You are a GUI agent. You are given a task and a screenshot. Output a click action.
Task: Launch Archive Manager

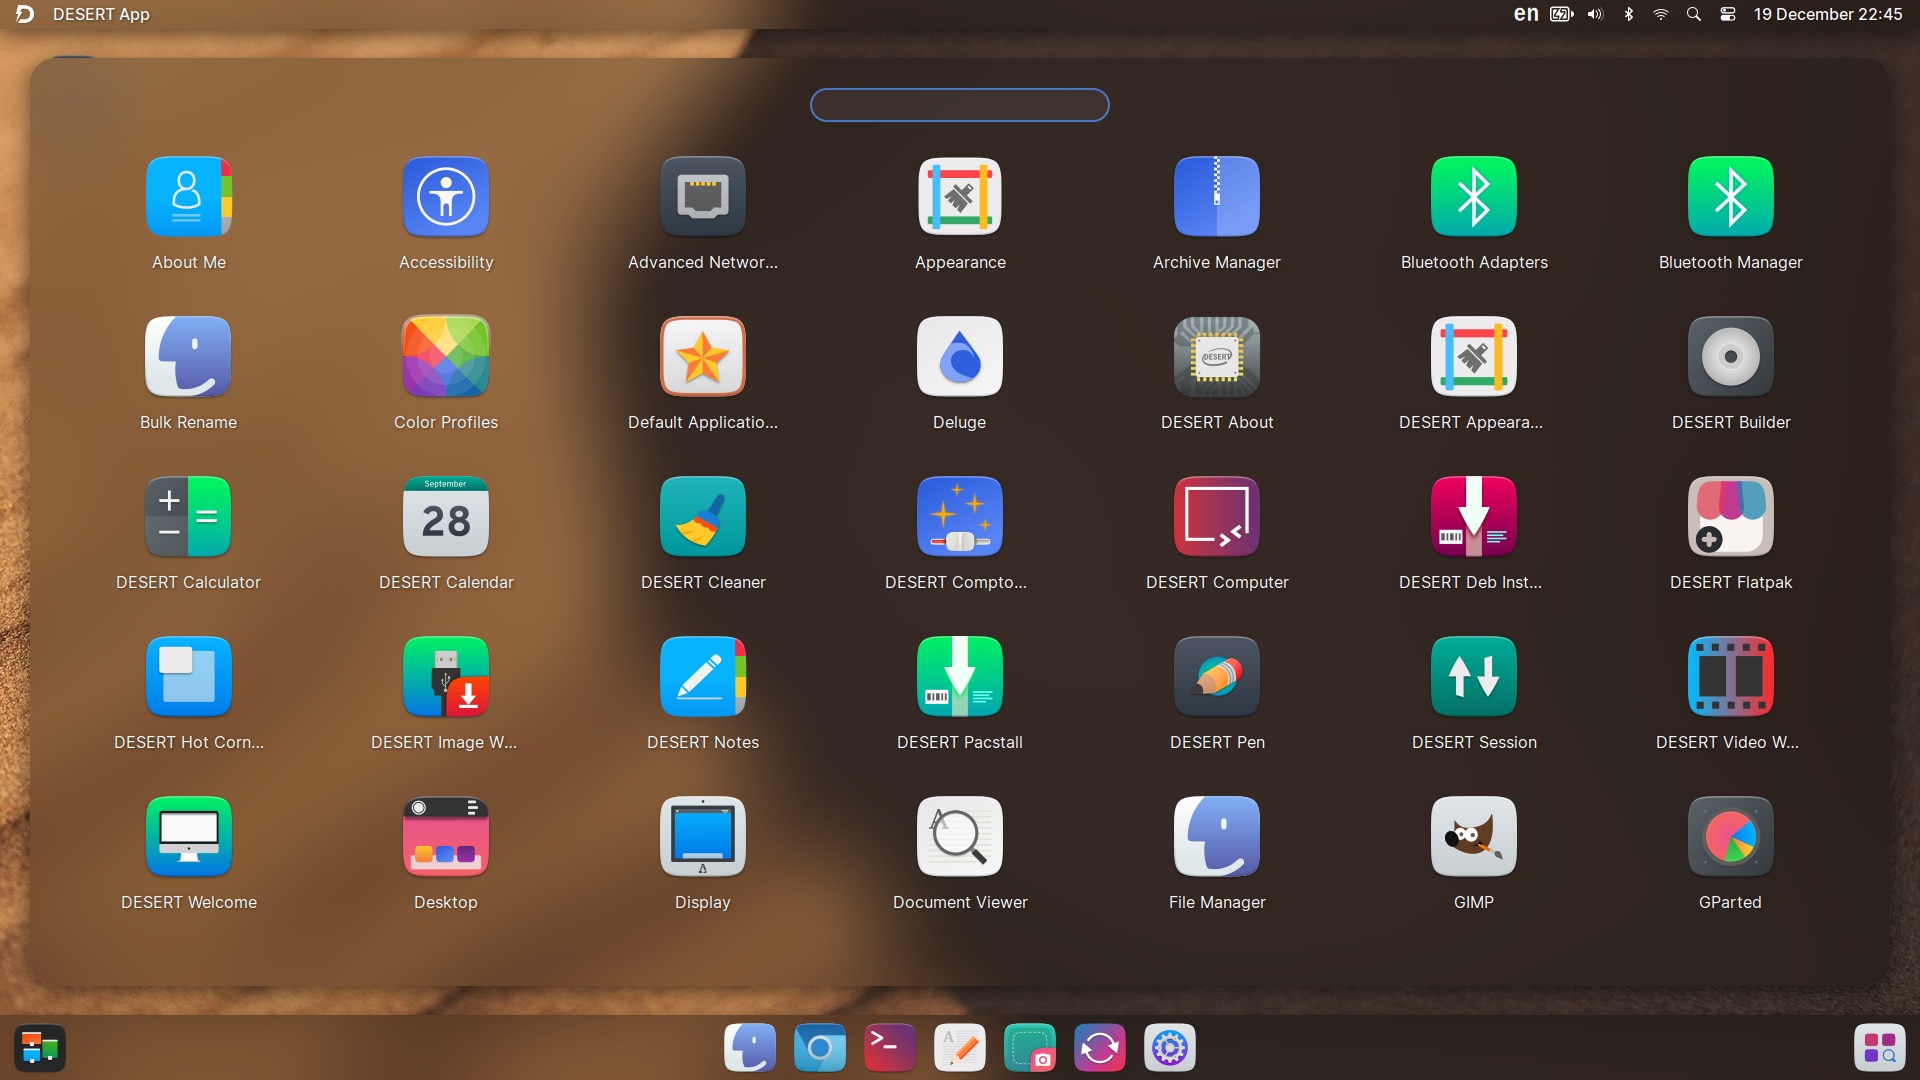pos(1216,198)
